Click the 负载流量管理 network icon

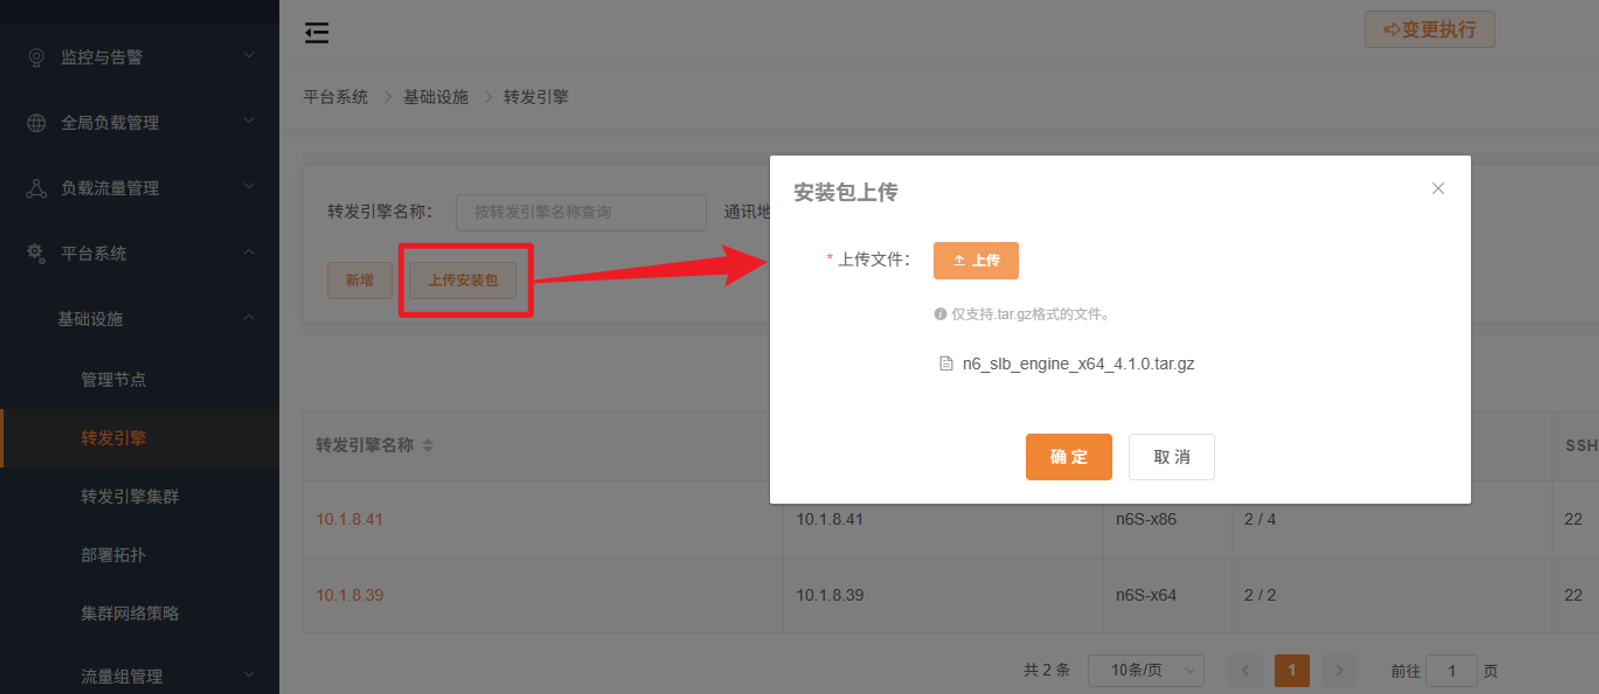tap(36, 188)
